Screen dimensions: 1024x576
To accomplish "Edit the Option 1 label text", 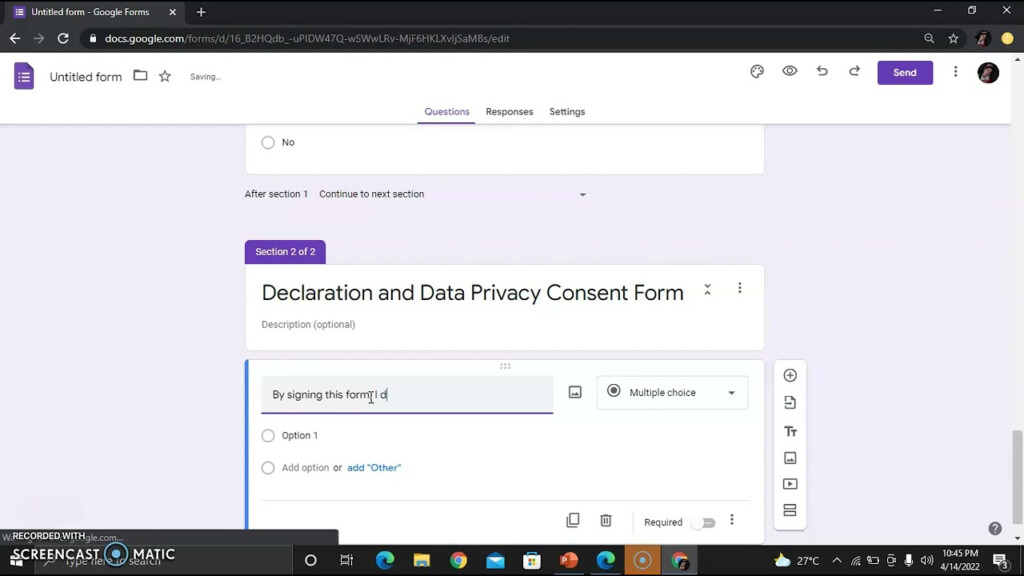I will [x=300, y=436].
